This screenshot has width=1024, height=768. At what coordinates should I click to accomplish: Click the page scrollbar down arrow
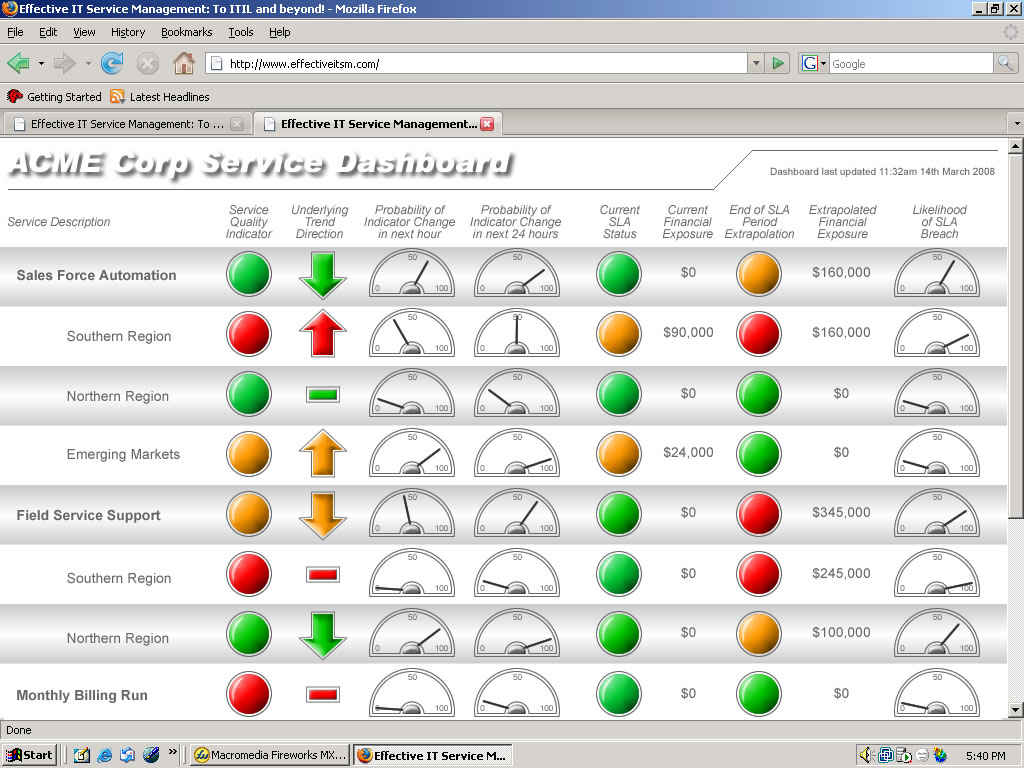tap(1016, 710)
